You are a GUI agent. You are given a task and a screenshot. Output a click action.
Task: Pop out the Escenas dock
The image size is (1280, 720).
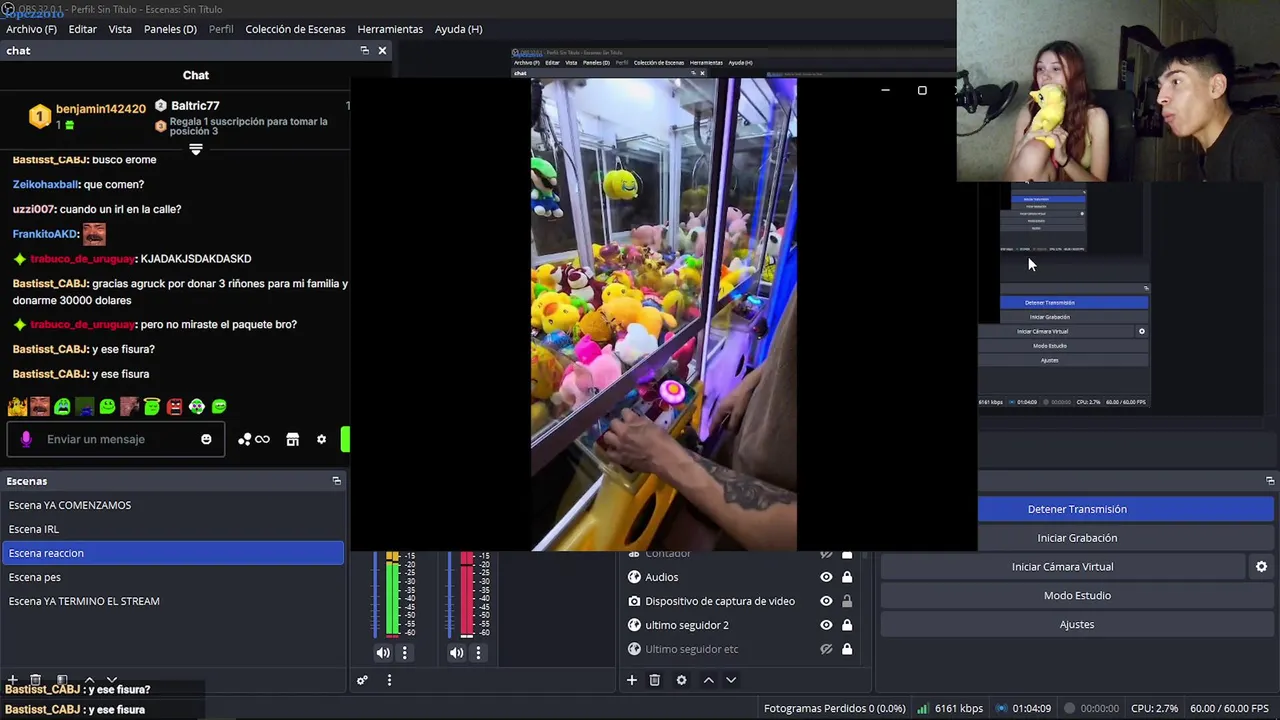pyautogui.click(x=336, y=481)
